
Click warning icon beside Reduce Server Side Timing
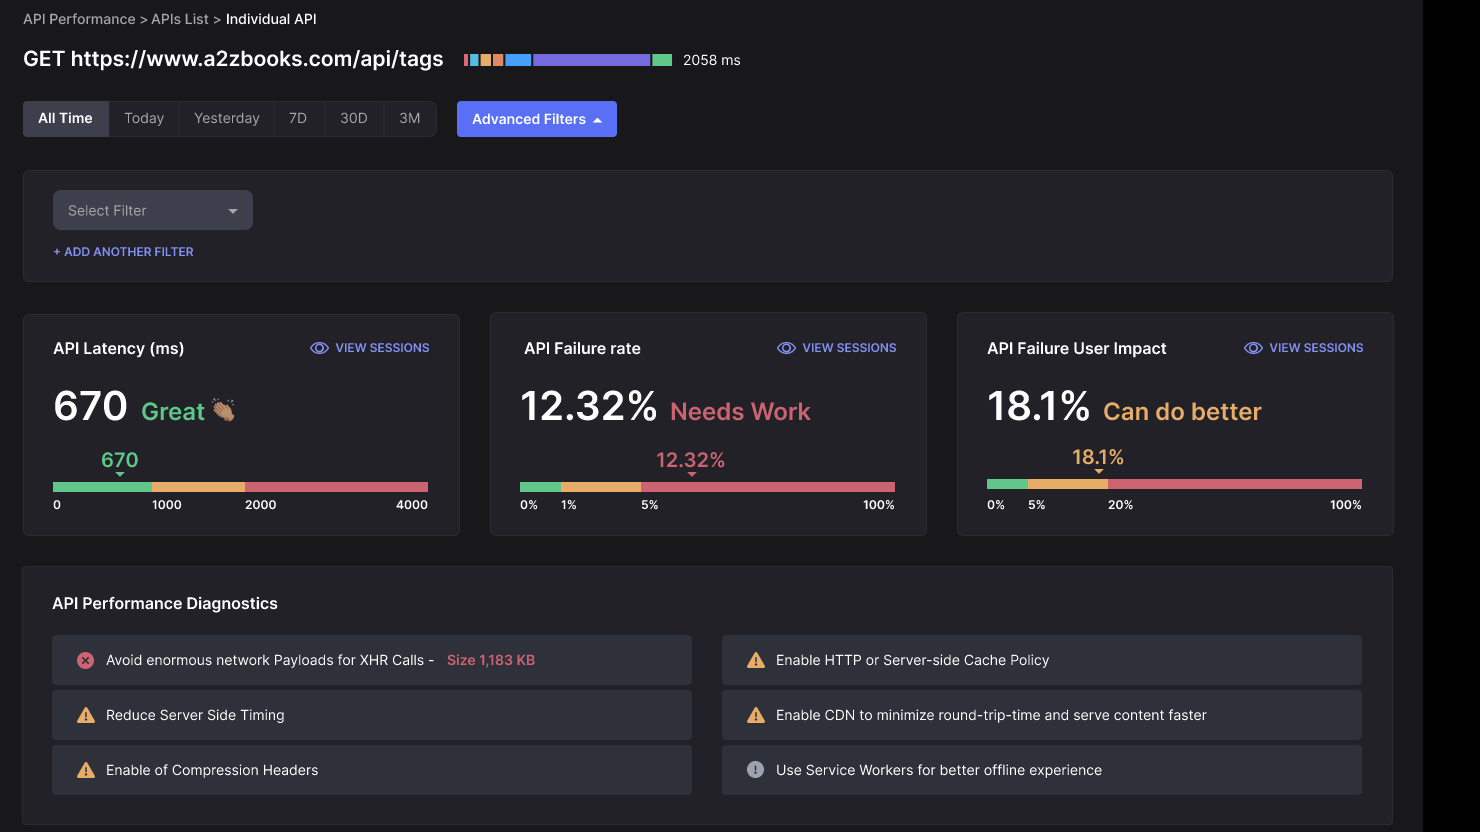coord(86,715)
